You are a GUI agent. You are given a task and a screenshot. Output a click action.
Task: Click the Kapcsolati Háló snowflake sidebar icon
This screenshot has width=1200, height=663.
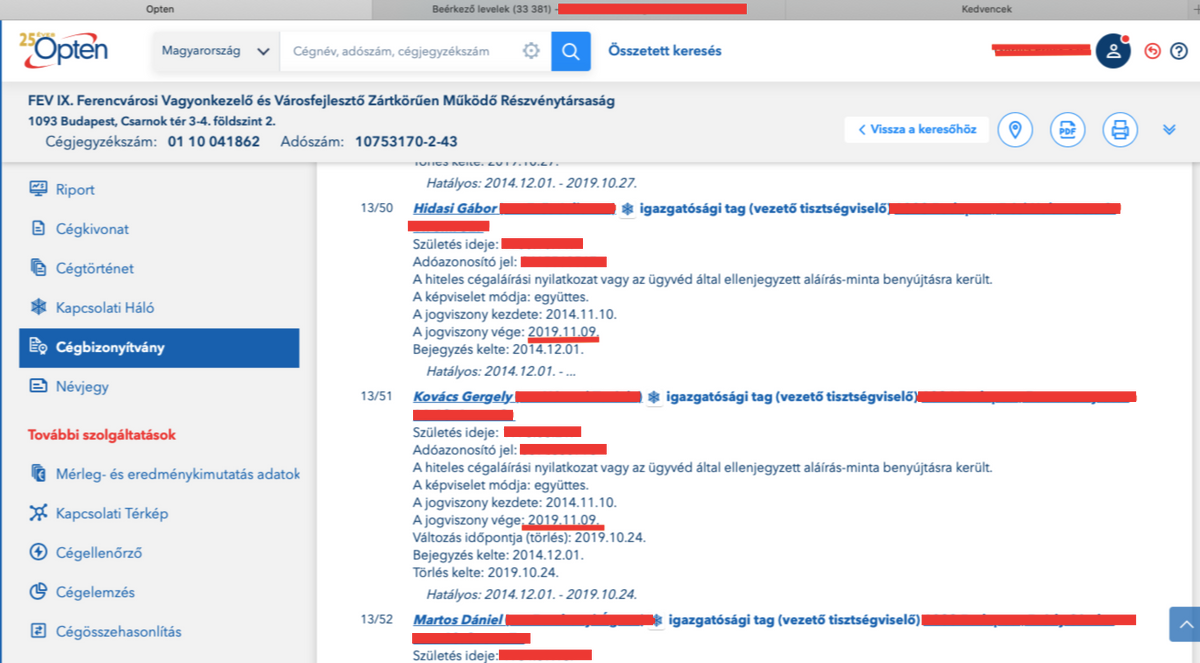(x=39, y=308)
